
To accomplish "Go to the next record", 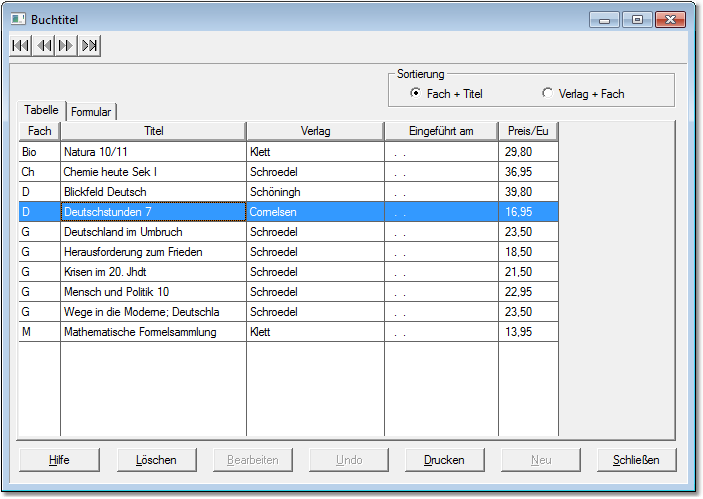I will point(66,45).
